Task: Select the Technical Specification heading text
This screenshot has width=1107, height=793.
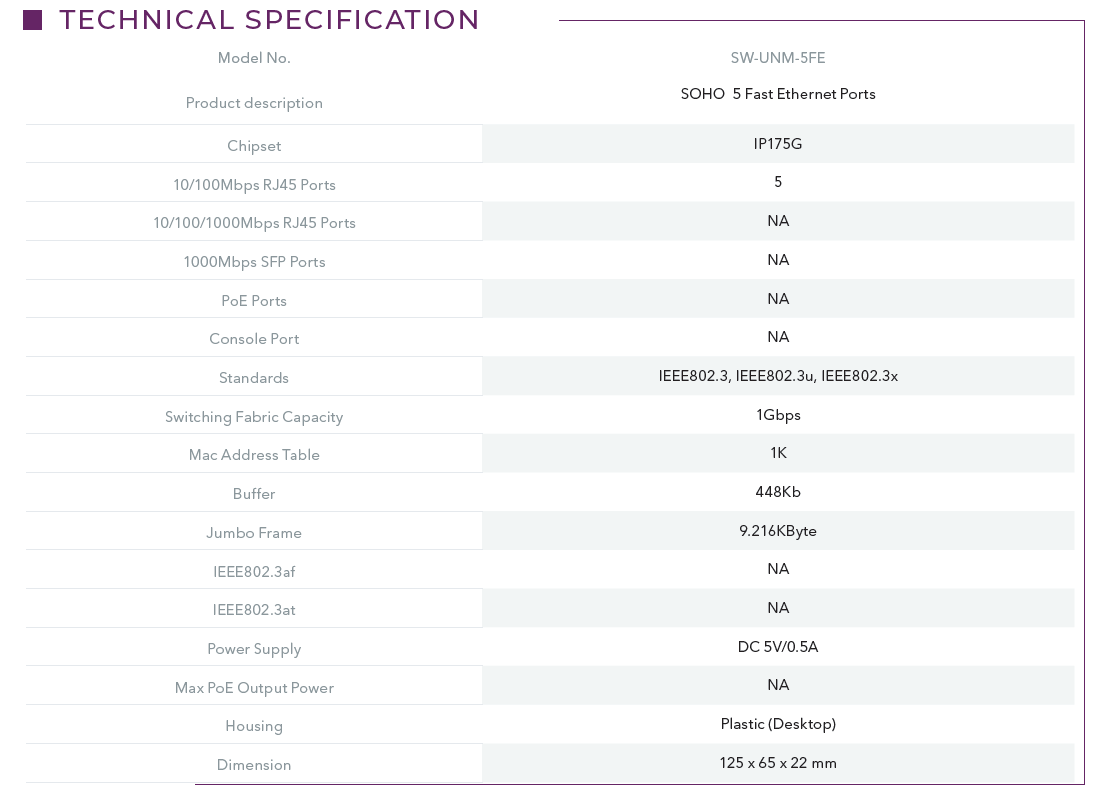Action: tap(269, 20)
